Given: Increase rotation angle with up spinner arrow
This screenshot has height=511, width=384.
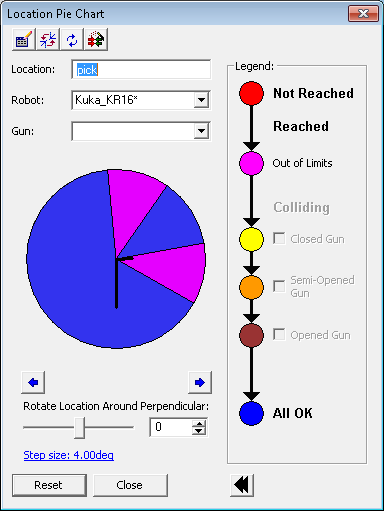Looking at the screenshot, I should point(199,424).
